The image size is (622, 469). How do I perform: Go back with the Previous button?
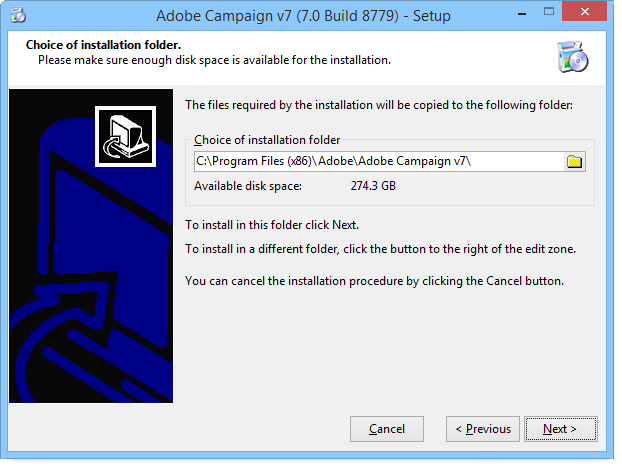coord(483,429)
